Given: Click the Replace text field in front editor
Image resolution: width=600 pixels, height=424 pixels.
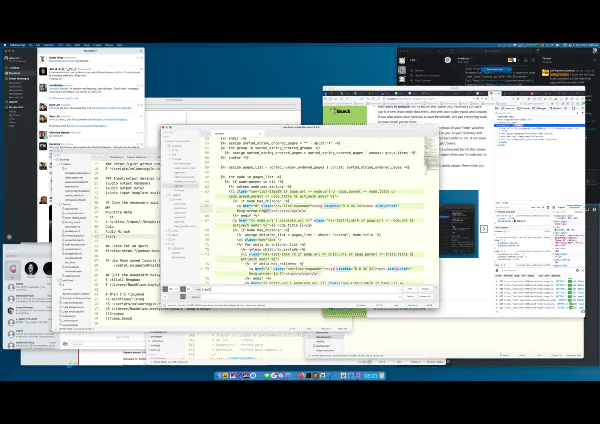Looking at the screenshot, I should click(302, 297).
